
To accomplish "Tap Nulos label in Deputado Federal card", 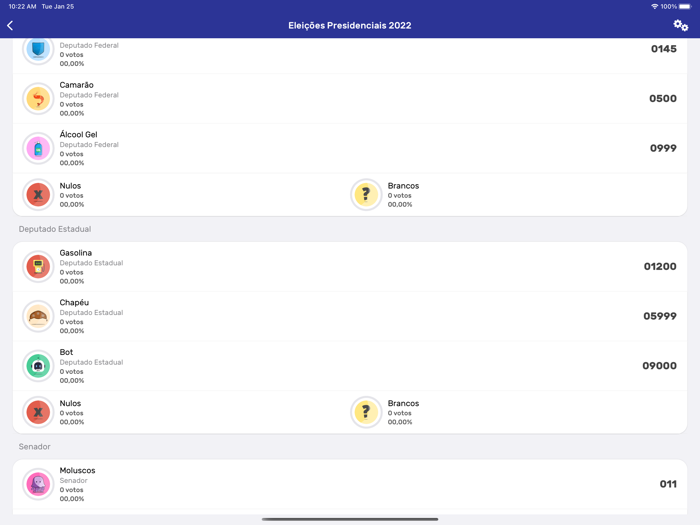I will pos(70,186).
